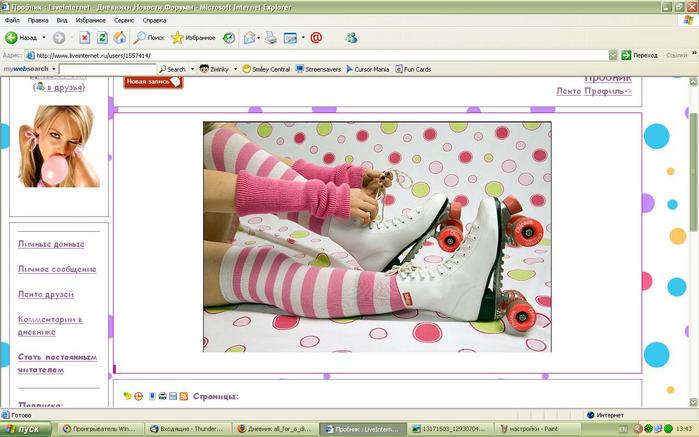Click the Личное сообщение sidebar link
The width and height of the screenshot is (699, 437).
(x=57, y=269)
